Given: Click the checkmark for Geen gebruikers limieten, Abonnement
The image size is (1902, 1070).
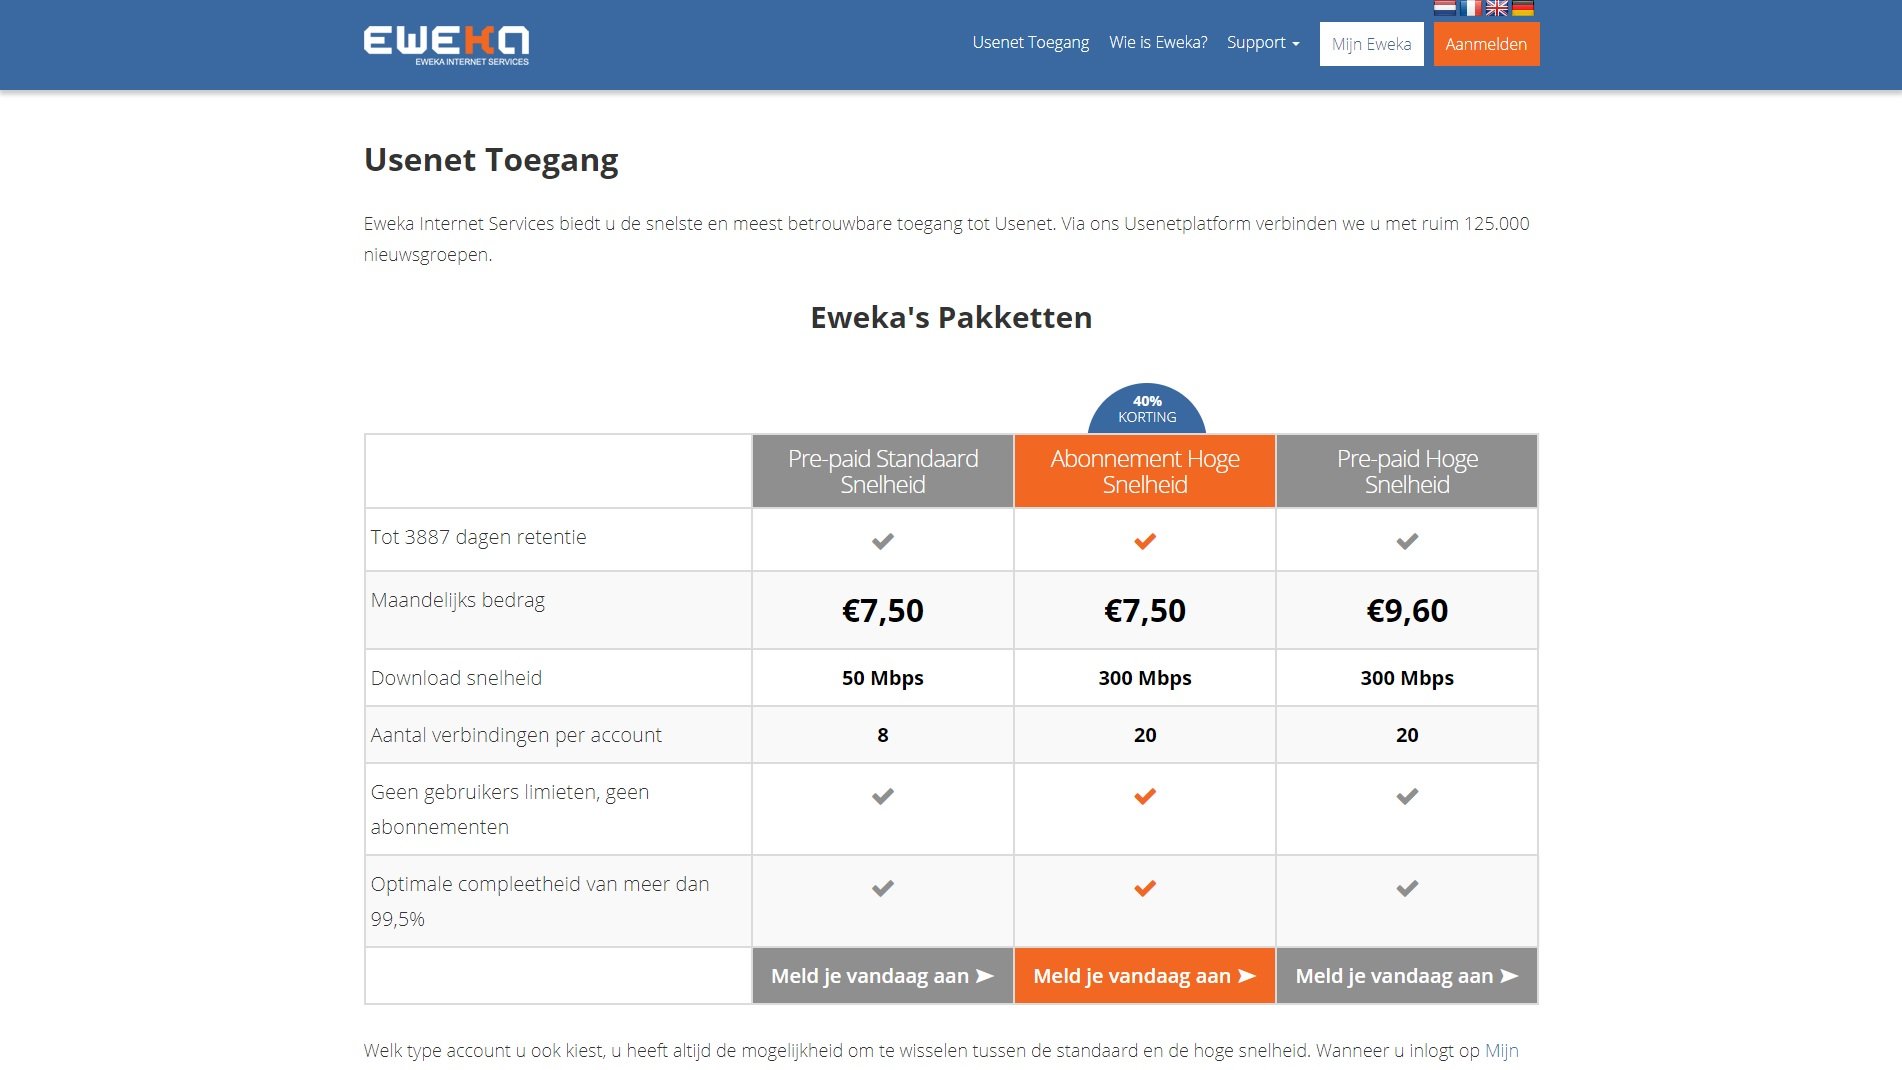Looking at the screenshot, I should [1144, 797].
